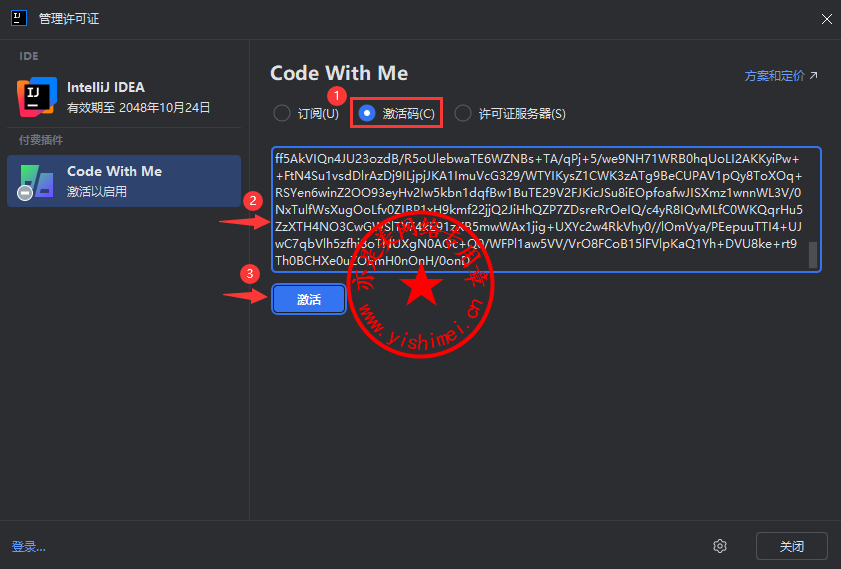Open the 登录... login link

(28, 546)
